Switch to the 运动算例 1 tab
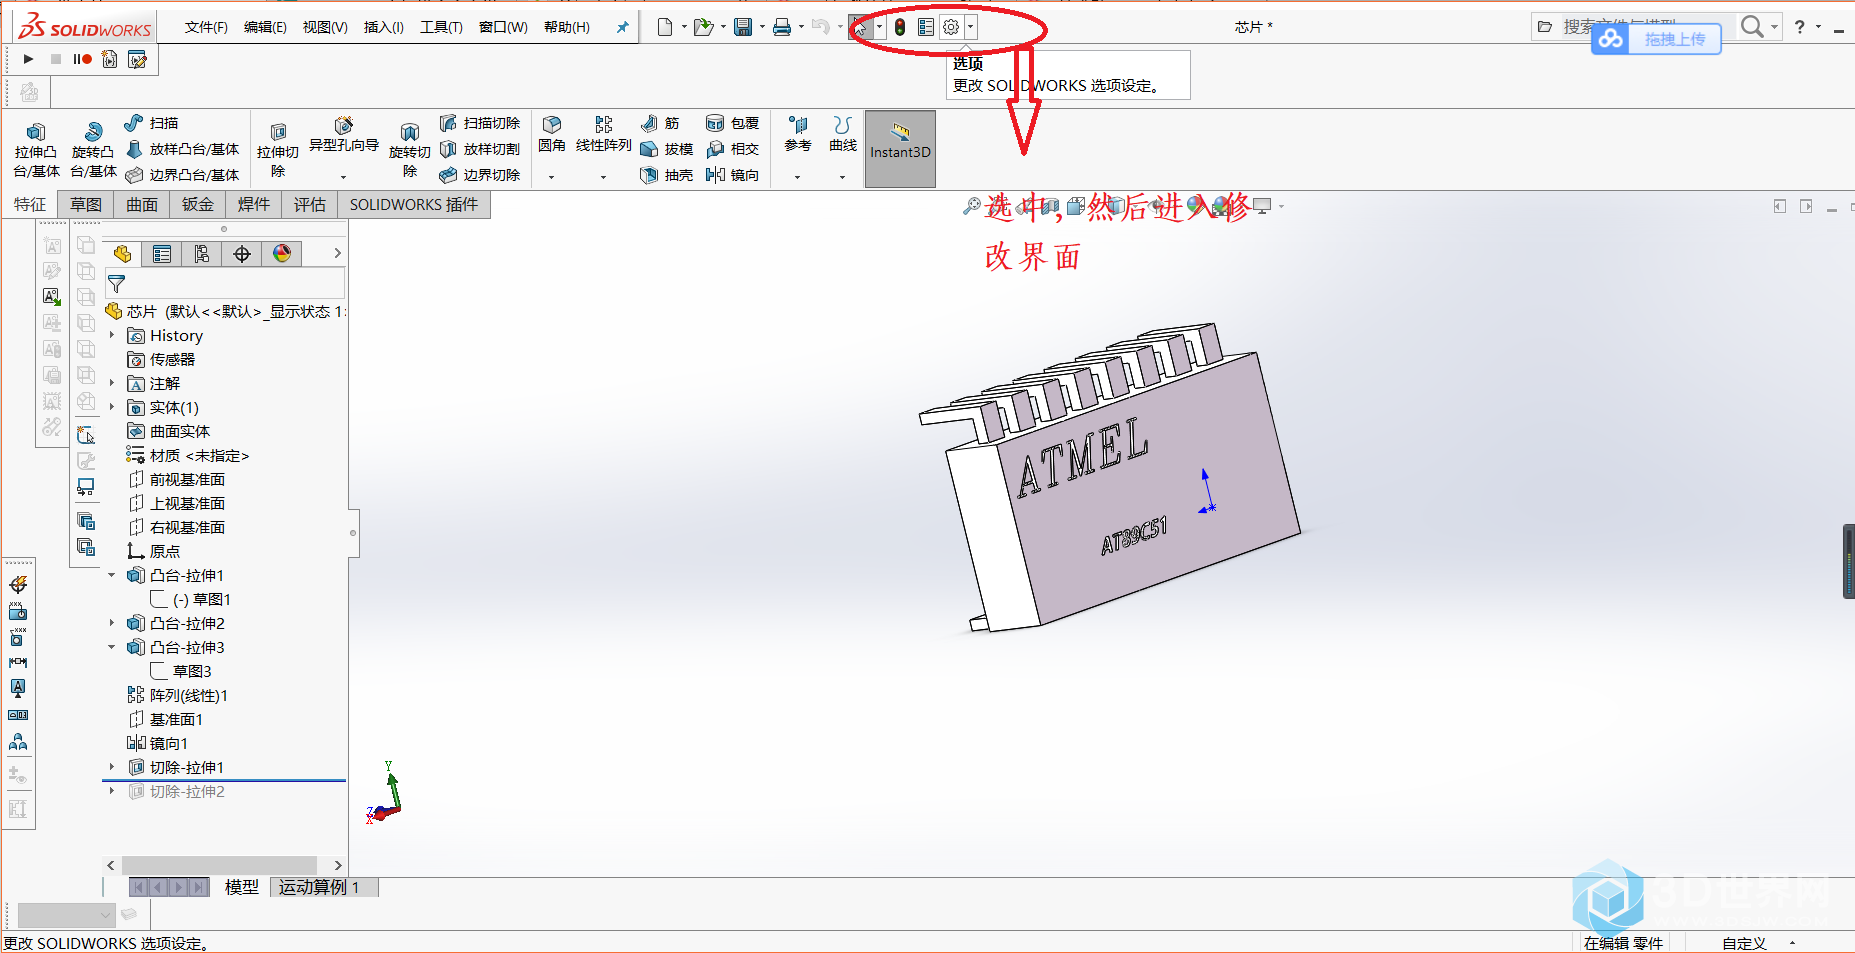This screenshot has width=1855, height=953. (x=325, y=887)
